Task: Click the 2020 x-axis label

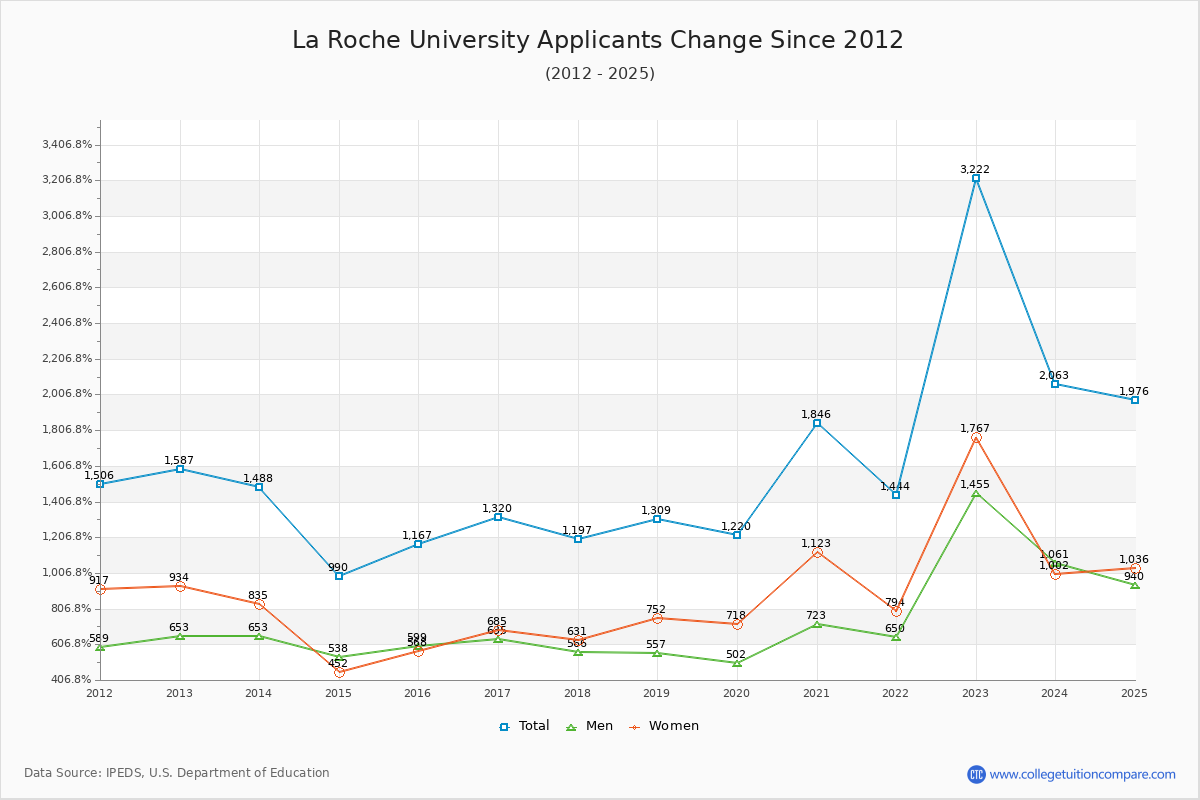Action: coord(737,693)
